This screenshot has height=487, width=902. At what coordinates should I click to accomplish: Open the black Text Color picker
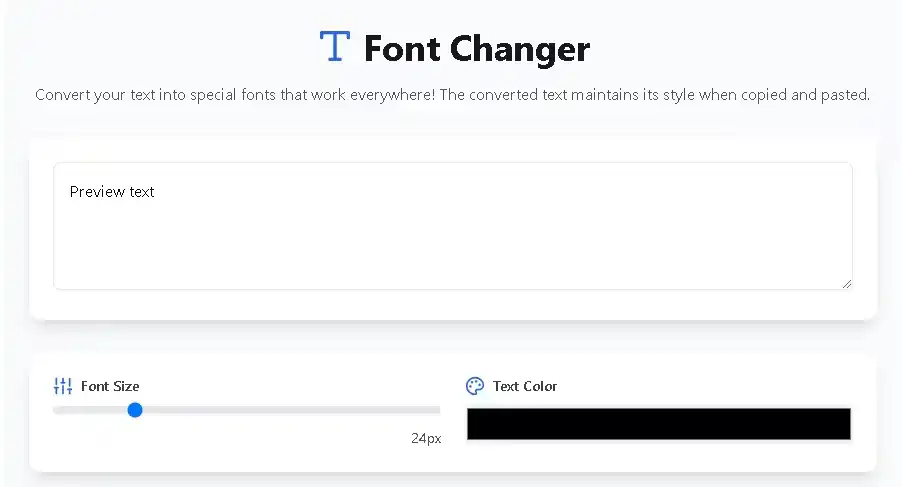click(x=658, y=424)
